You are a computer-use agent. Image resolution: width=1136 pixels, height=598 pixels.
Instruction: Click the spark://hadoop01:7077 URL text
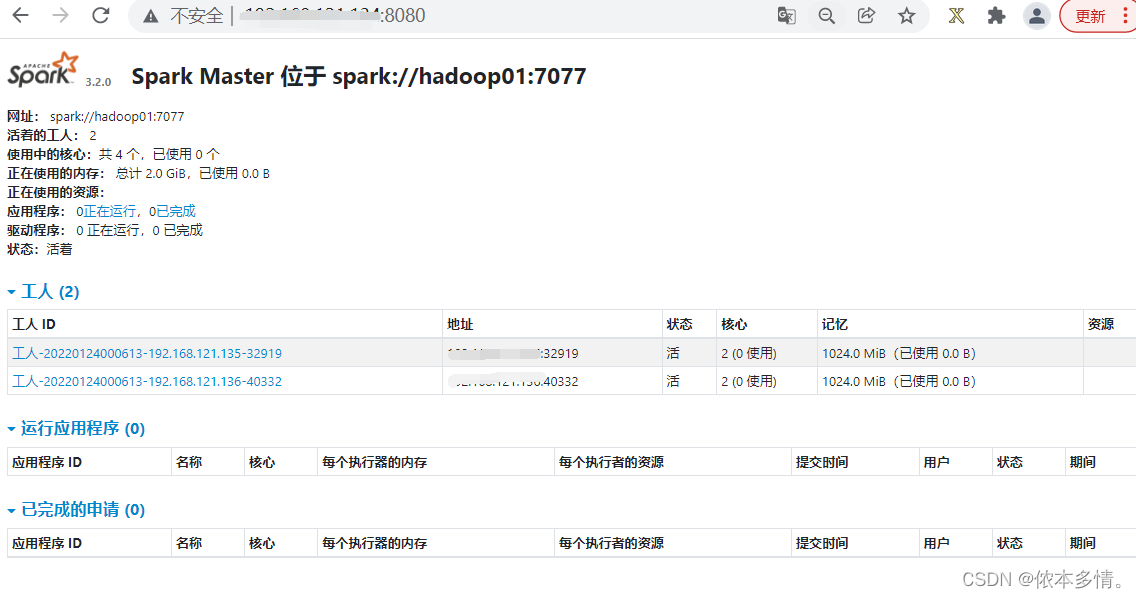117,116
